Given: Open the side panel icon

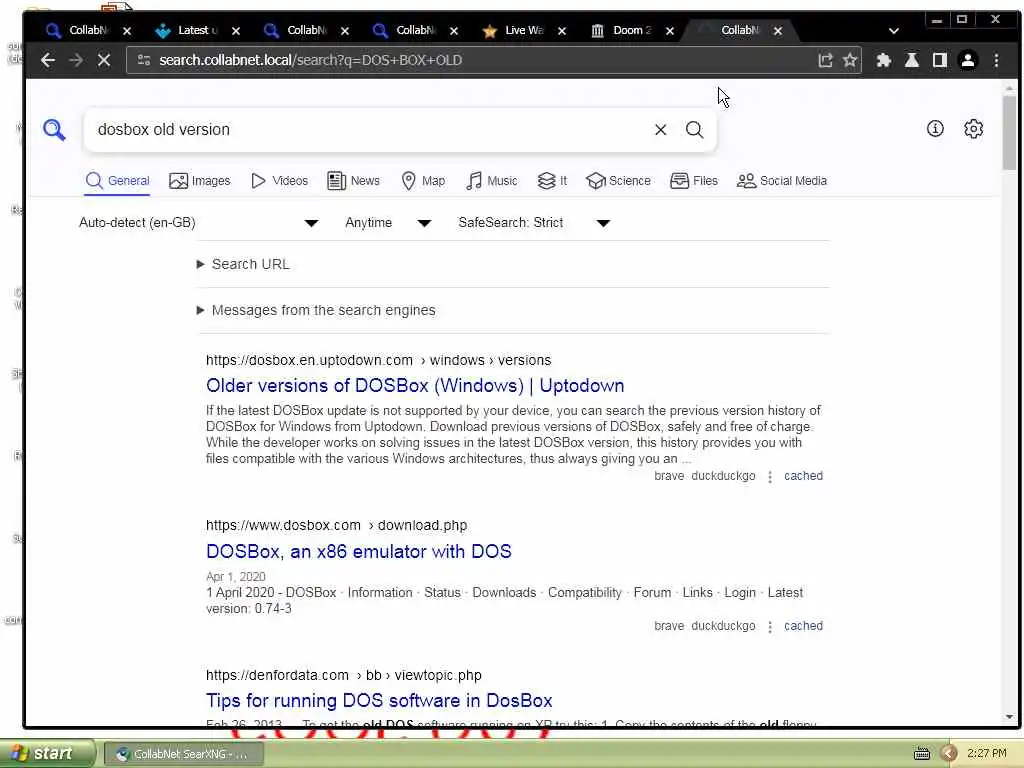Looking at the screenshot, I should [x=940, y=60].
